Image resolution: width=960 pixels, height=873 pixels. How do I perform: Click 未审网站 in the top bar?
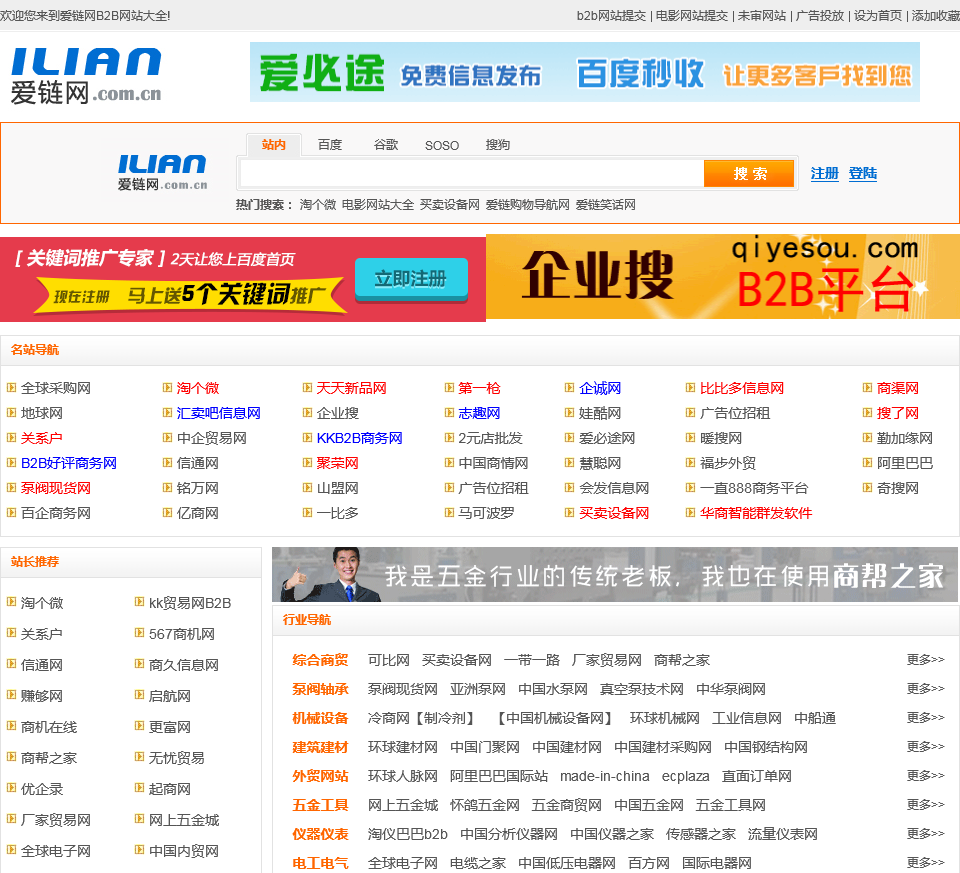[x=762, y=16]
